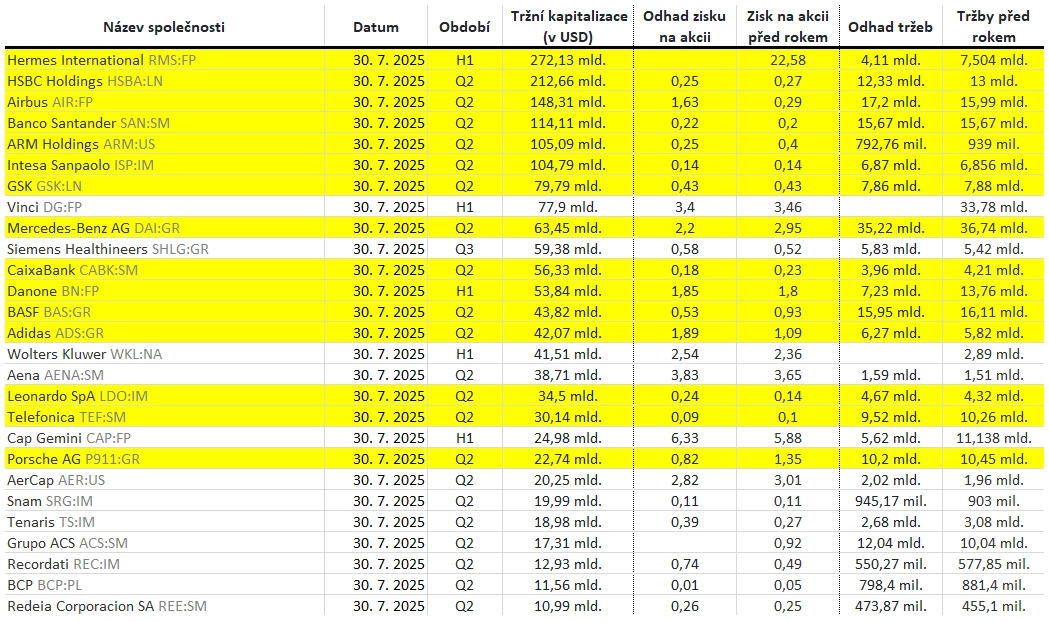
Task: Select the Recordati REC:IM company cell
Action: click(x=165, y=564)
